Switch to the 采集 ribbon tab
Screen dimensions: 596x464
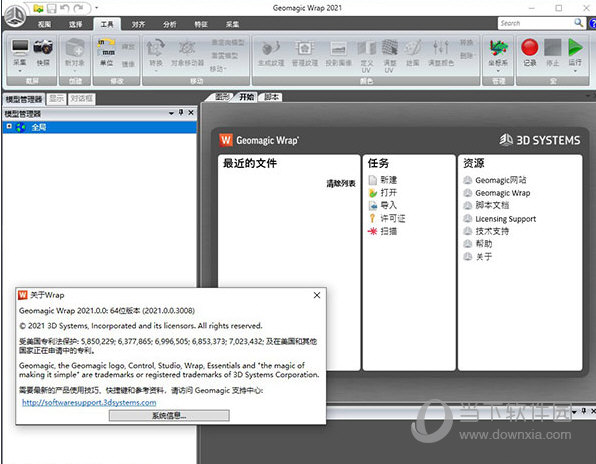232,24
